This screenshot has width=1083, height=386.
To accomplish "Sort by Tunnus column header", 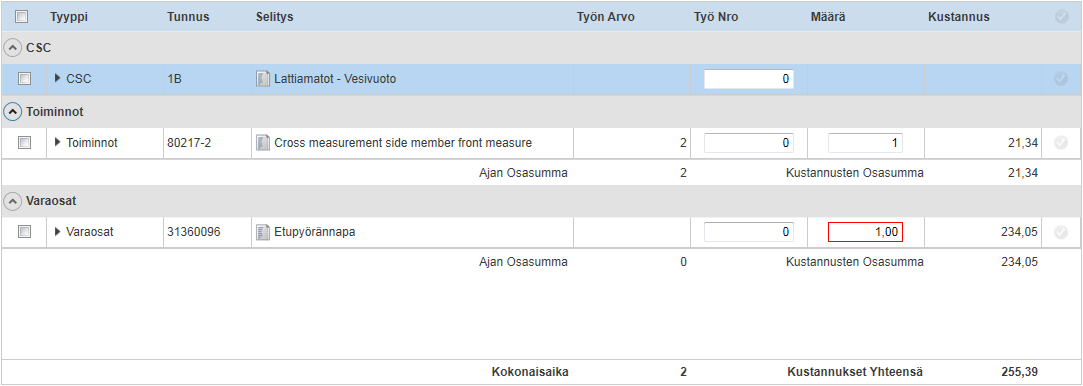I will coord(188,17).
